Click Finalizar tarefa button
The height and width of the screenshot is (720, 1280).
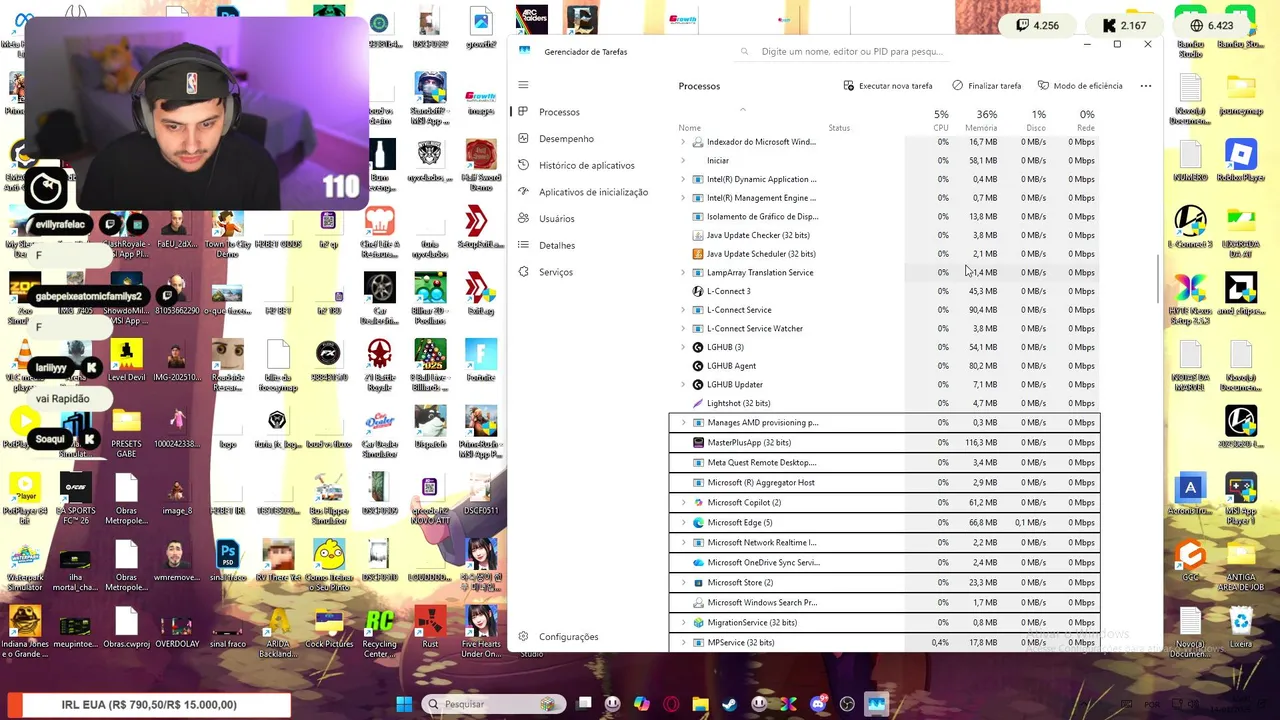(987, 86)
